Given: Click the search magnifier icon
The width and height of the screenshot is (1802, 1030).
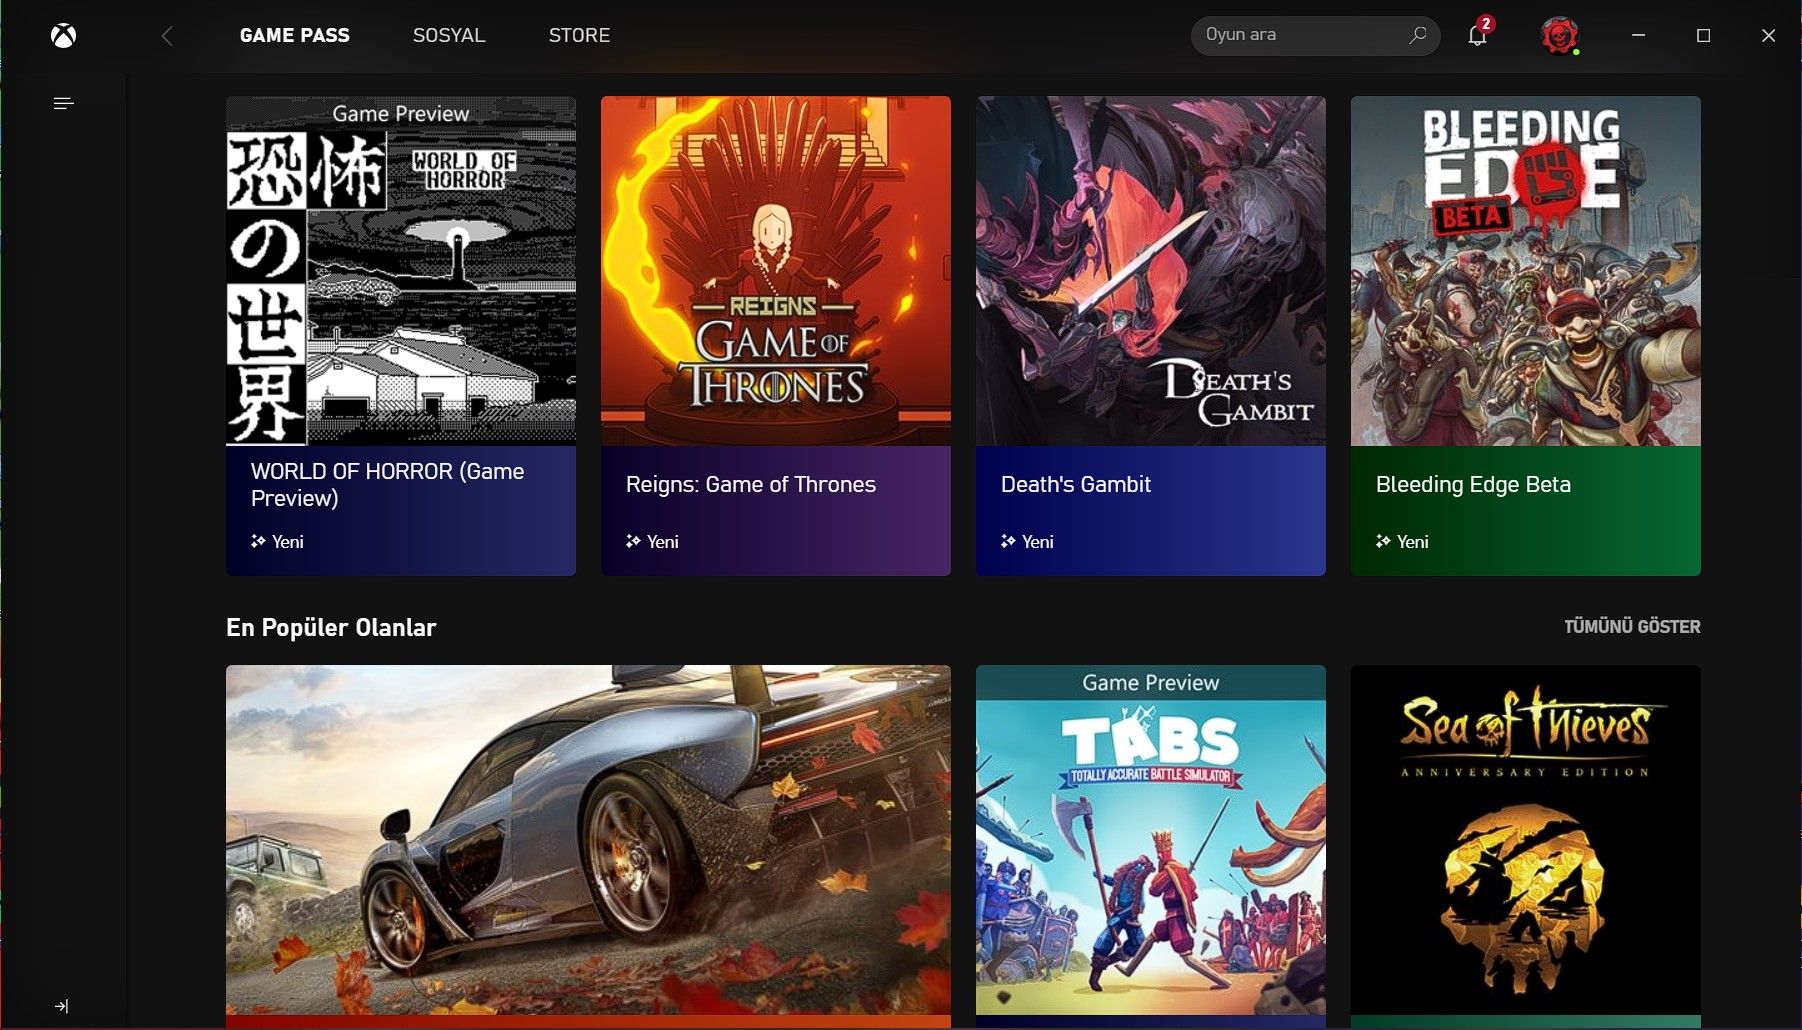Looking at the screenshot, I should coord(1417,35).
